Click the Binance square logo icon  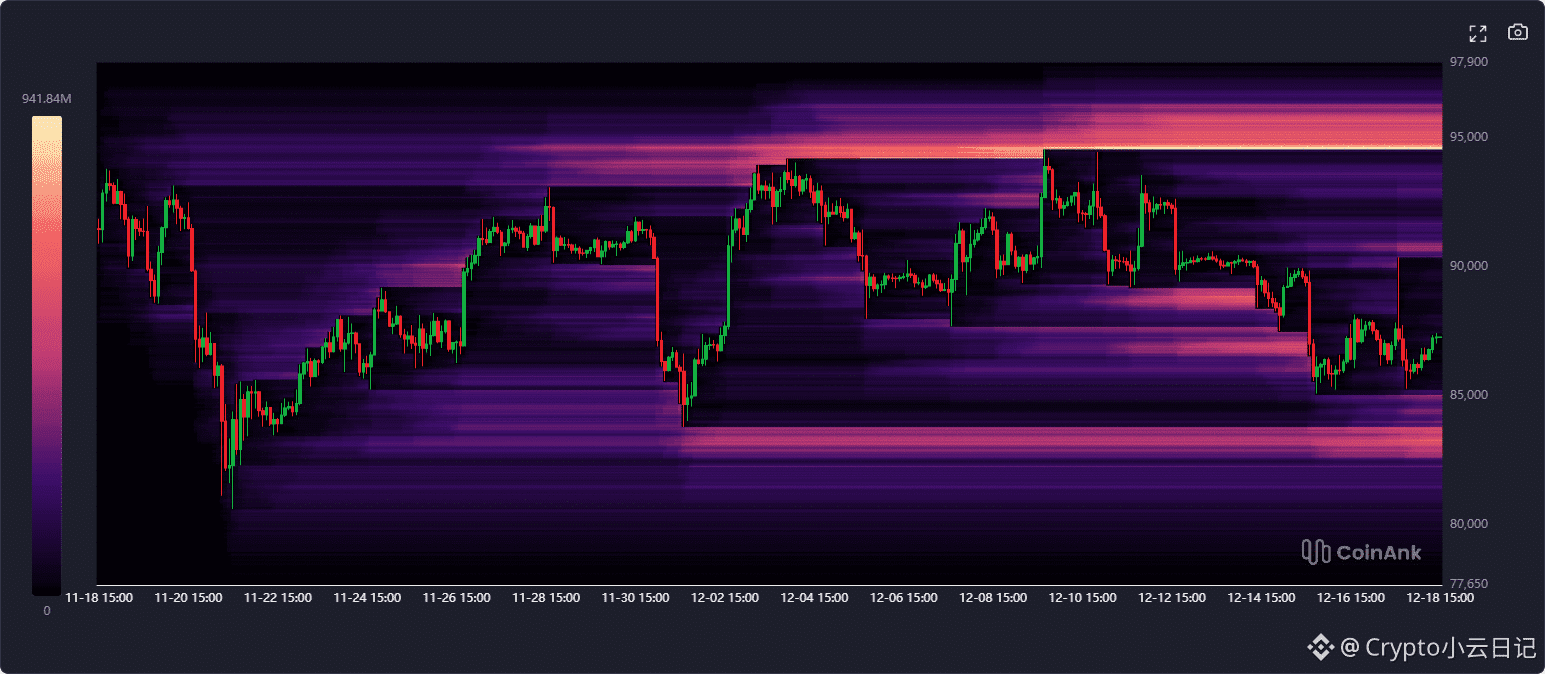[x=1321, y=648]
